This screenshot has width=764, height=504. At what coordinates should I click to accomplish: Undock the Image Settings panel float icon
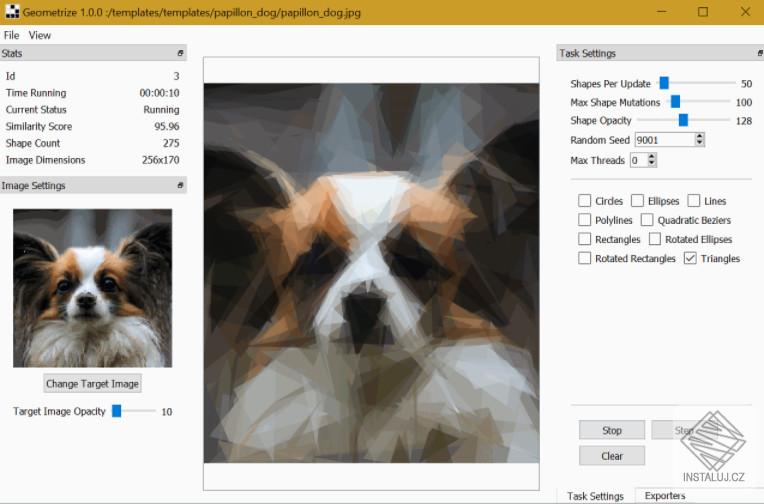click(x=180, y=185)
